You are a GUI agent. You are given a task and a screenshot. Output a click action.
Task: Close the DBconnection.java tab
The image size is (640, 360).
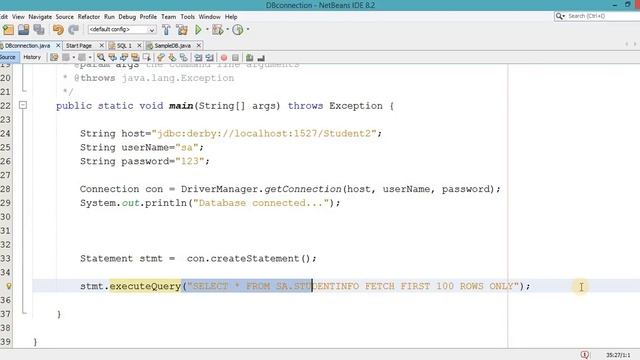[x=58, y=46]
